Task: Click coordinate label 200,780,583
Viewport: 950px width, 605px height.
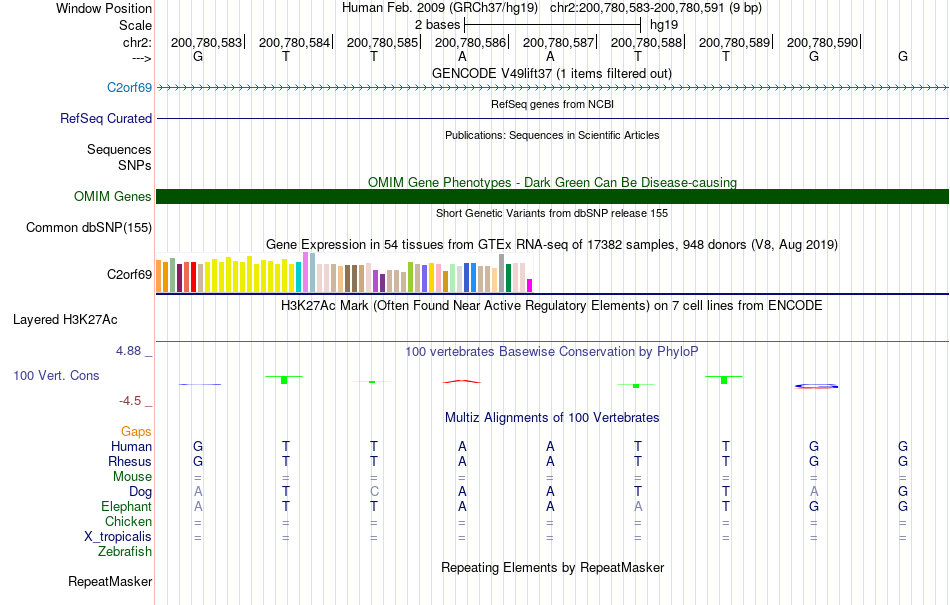Action: click(x=206, y=42)
